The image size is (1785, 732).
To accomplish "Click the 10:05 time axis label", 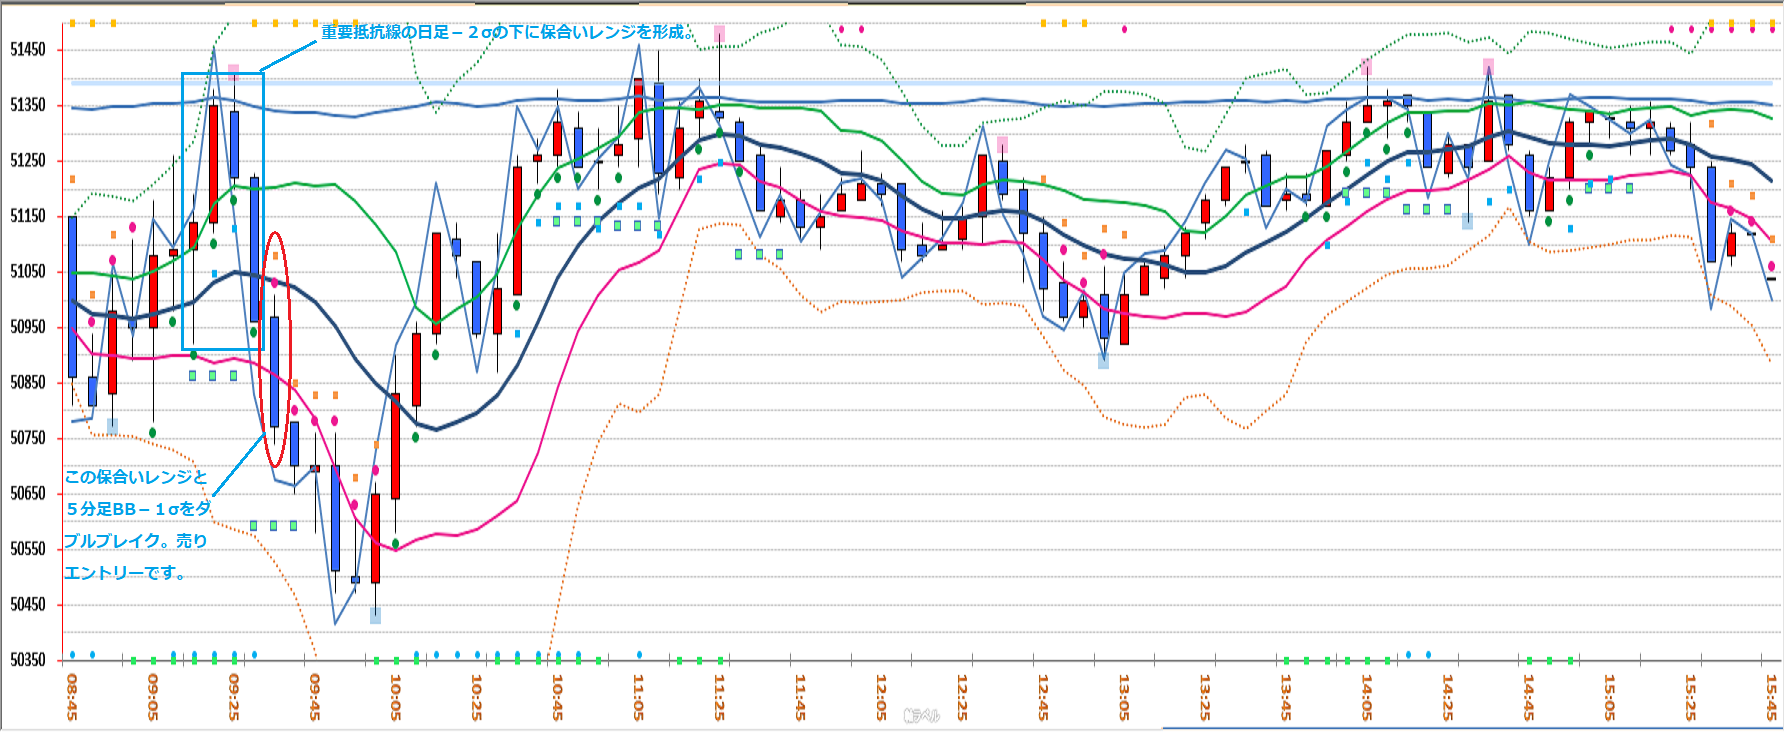I will point(395,696).
